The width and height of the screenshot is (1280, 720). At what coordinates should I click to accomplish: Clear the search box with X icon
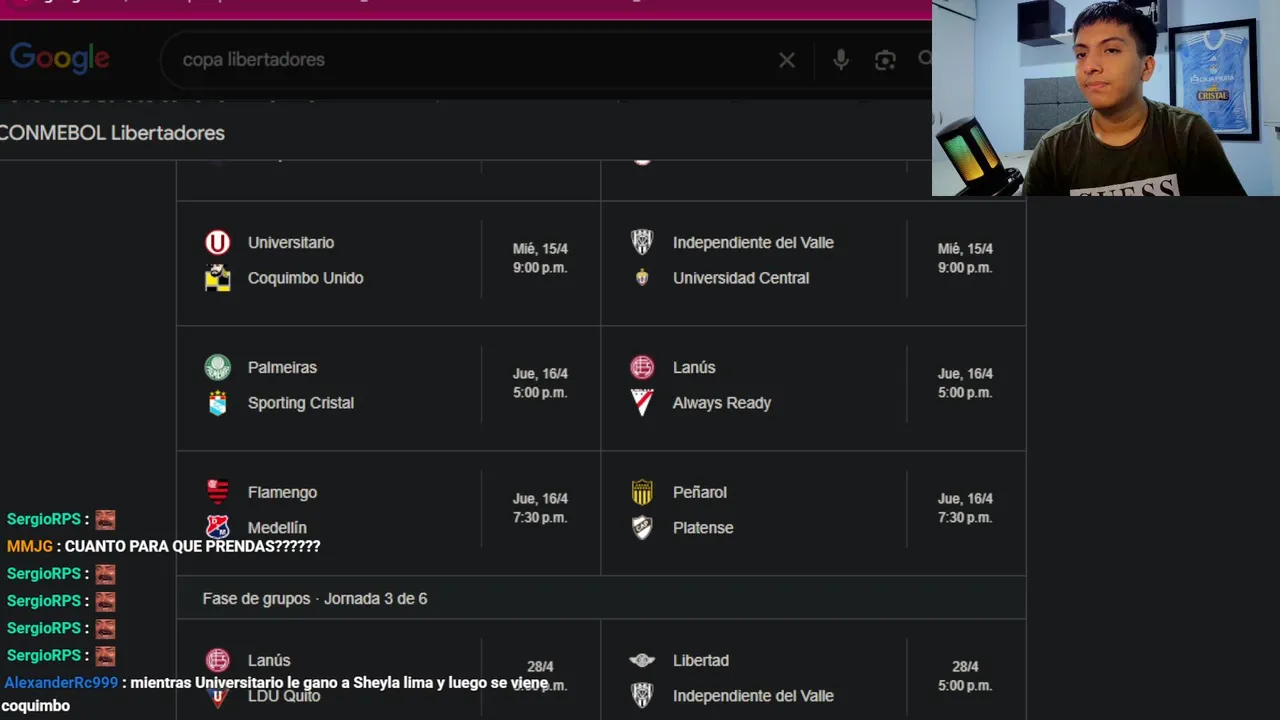pyautogui.click(x=787, y=60)
